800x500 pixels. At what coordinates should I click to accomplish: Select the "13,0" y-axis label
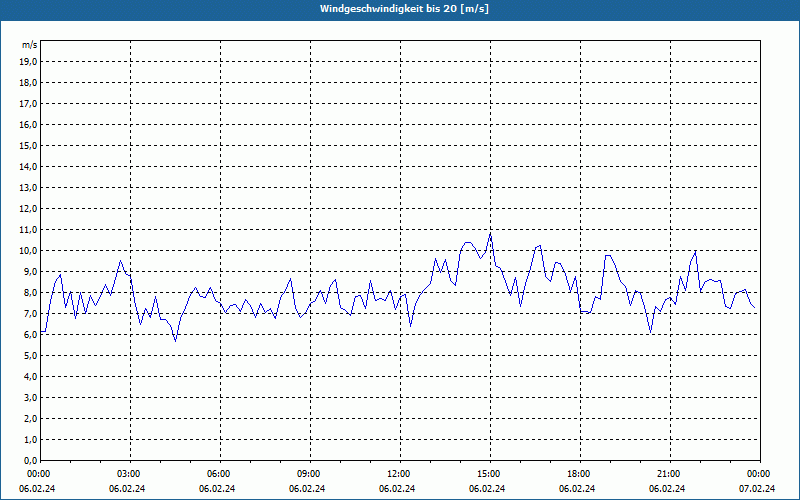tap(28, 188)
